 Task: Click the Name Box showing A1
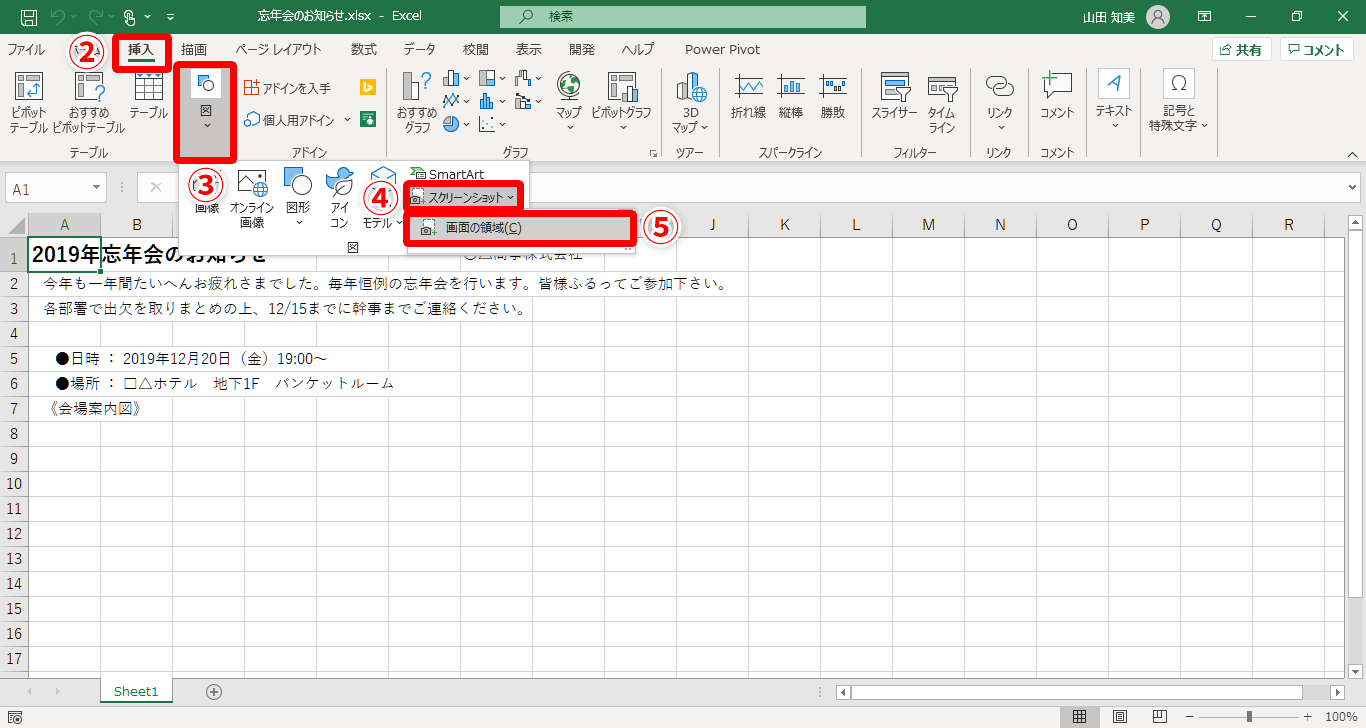56,188
